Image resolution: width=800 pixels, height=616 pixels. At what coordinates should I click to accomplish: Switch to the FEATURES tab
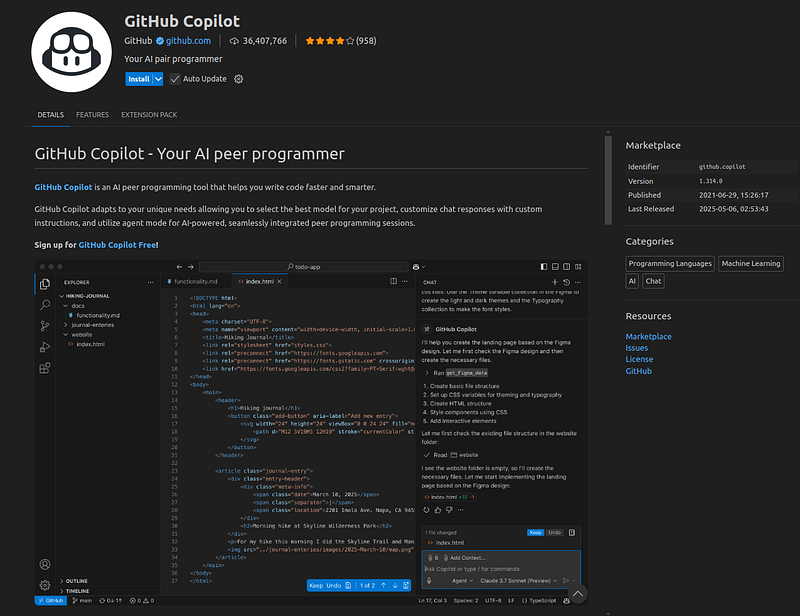[92, 115]
